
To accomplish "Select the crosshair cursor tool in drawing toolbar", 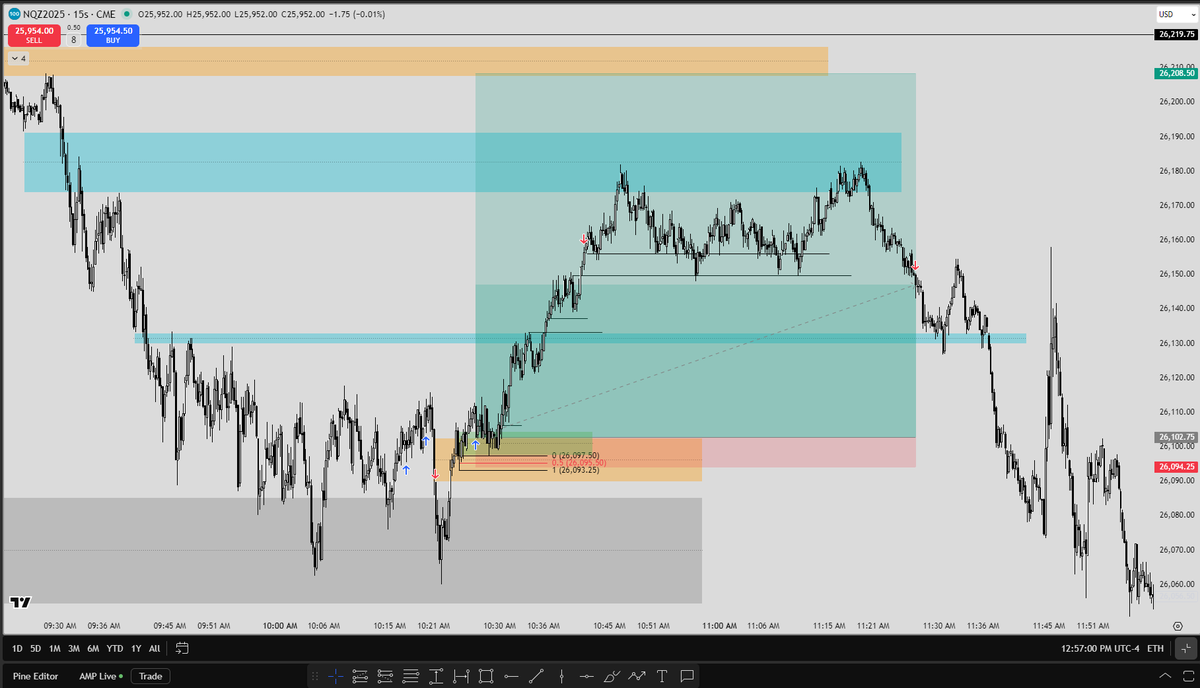I will point(336,676).
